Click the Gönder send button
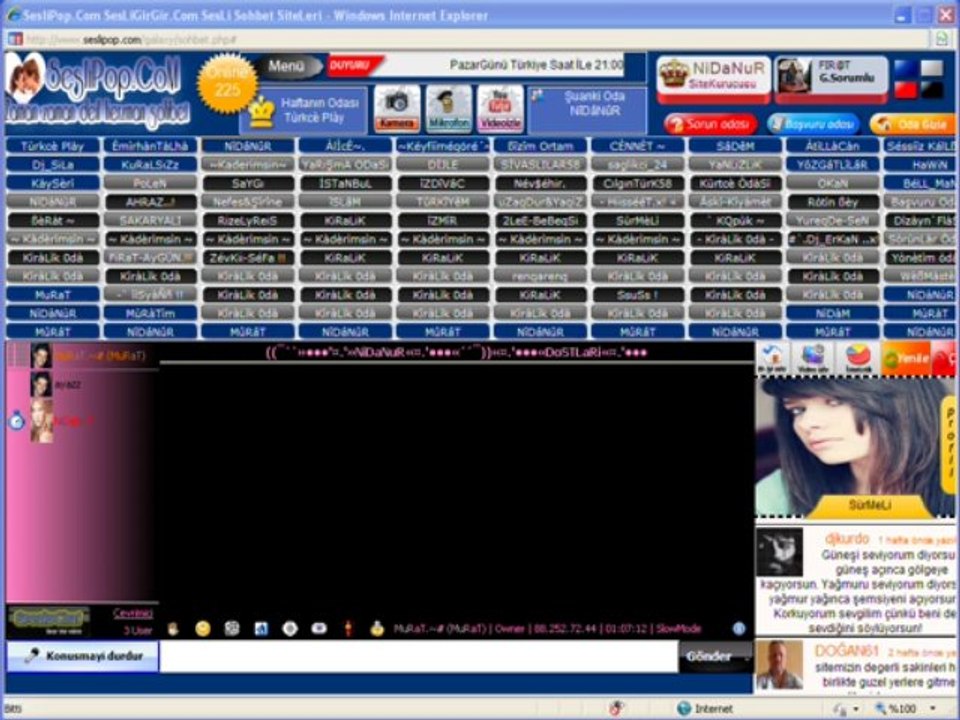Screen dimensions: 960x720 click(714, 656)
